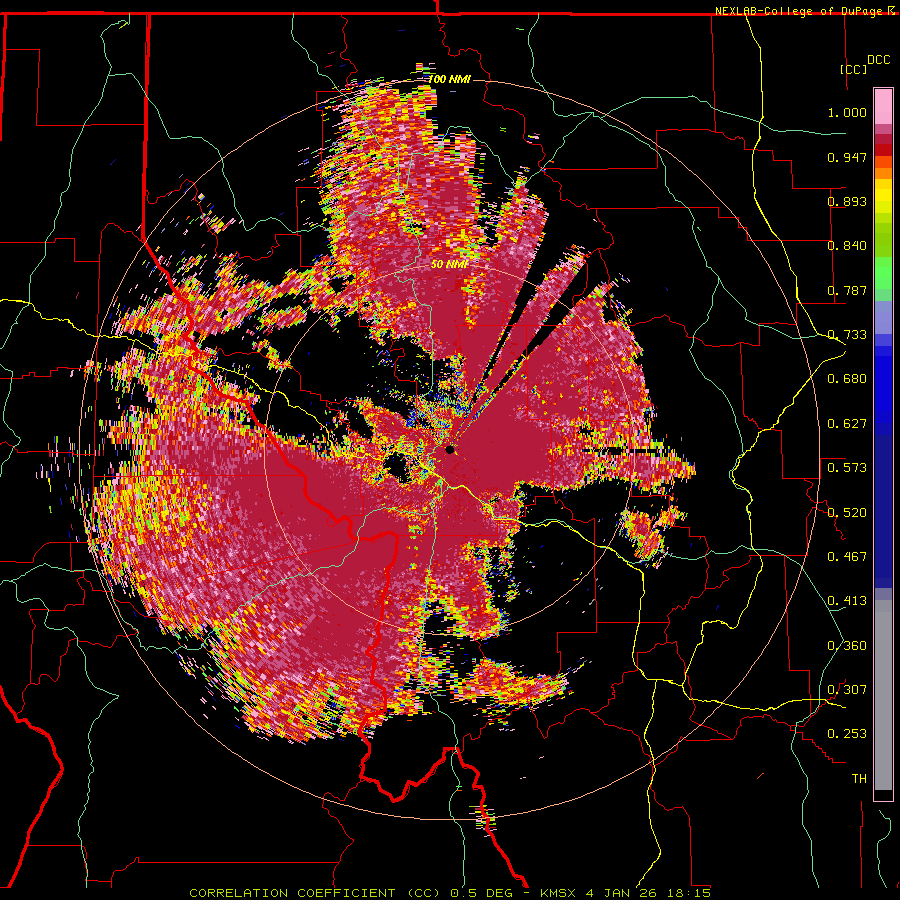The image size is (900, 900).
Task: Select the TH threshold label
Action: [x=859, y=779]
